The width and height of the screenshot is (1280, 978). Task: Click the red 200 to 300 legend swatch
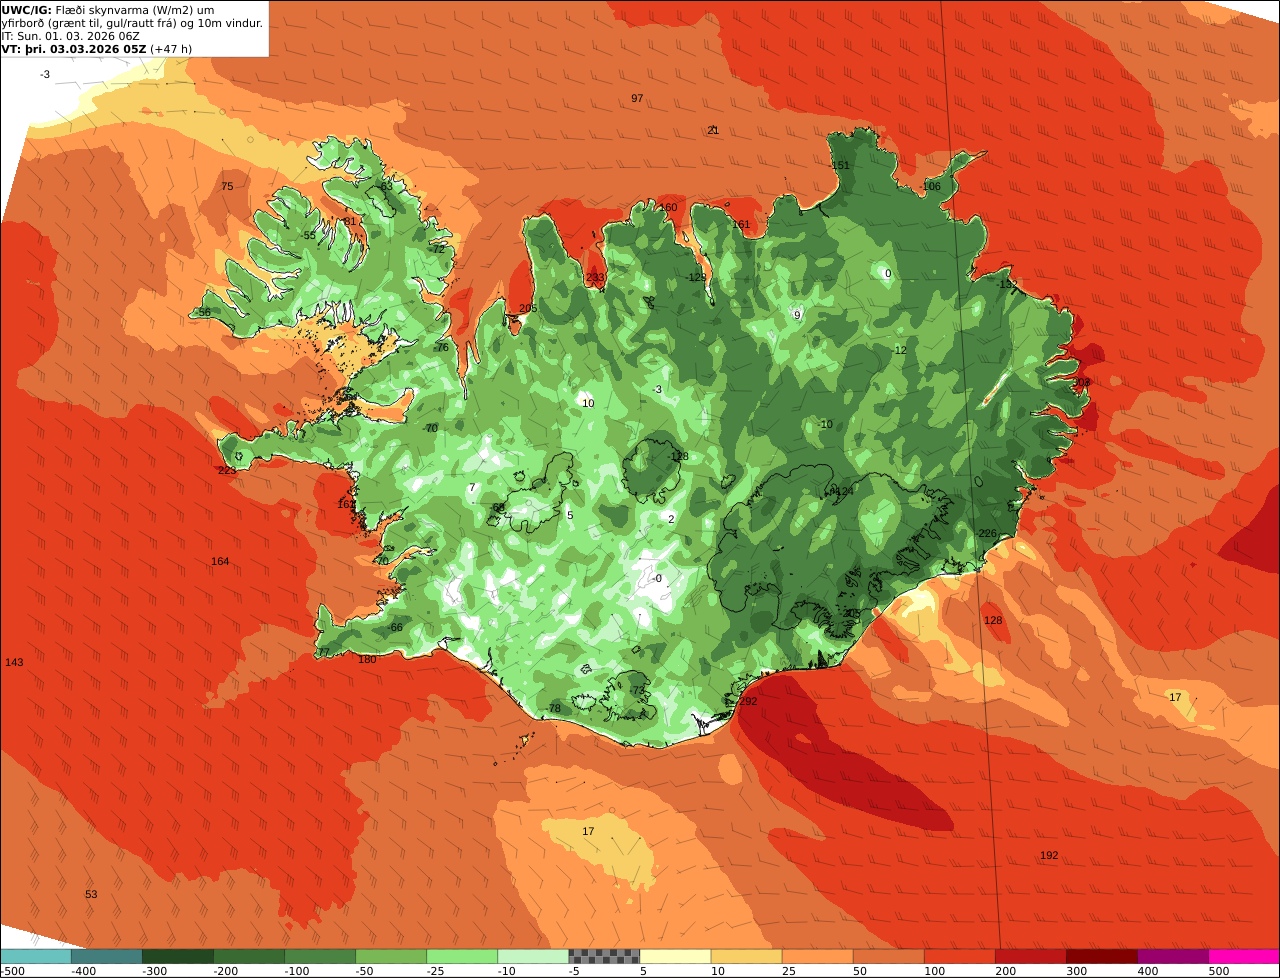pyautogui.click(x=1030, y=956)
